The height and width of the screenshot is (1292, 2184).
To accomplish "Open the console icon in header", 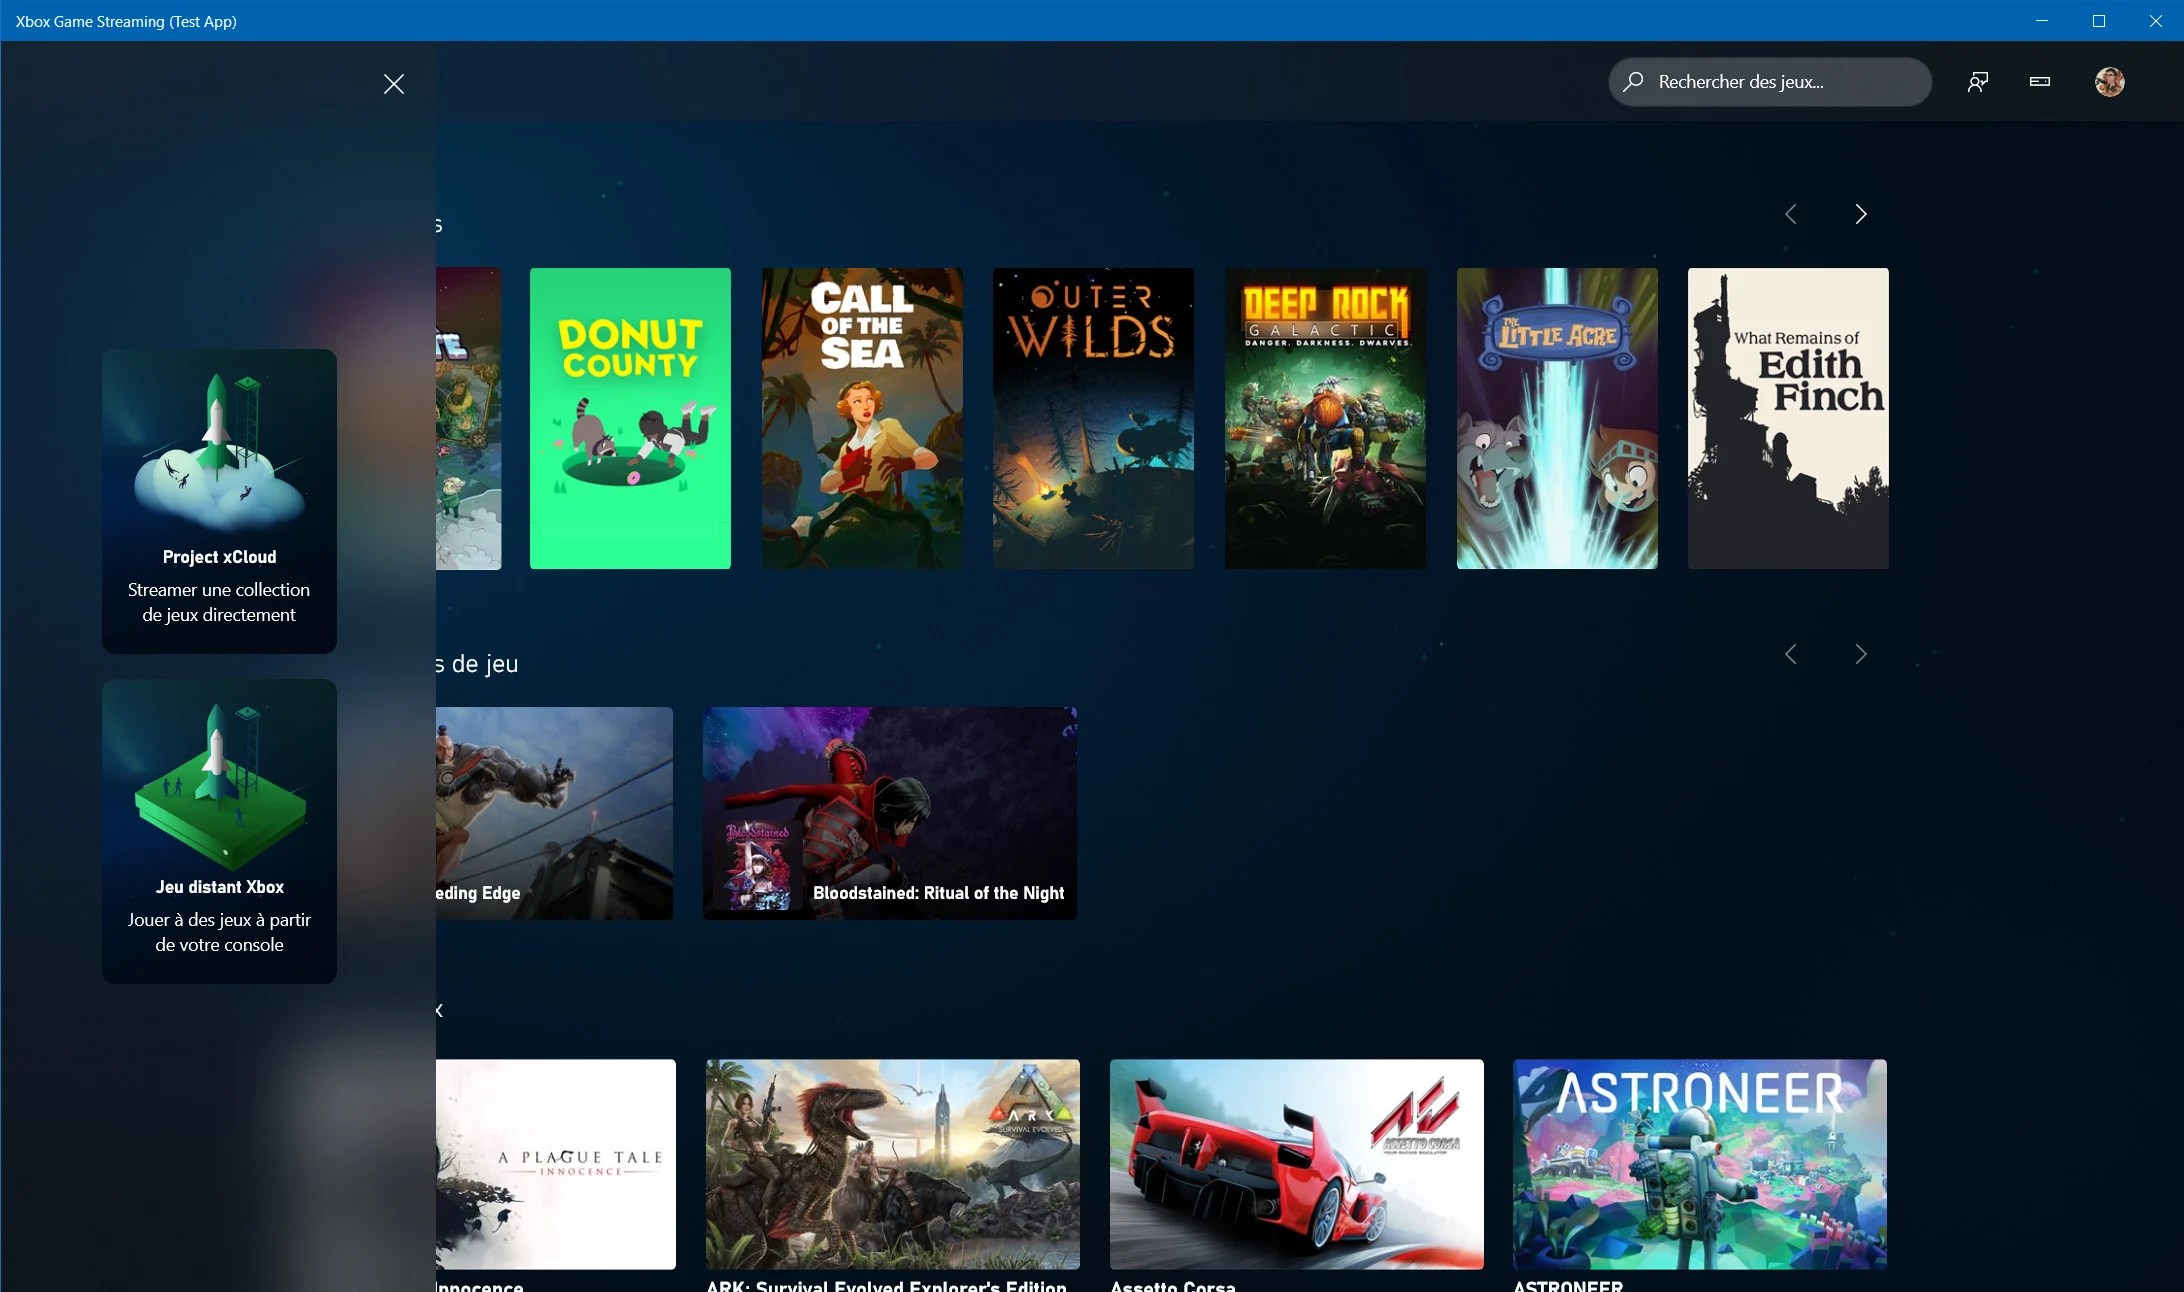I will (x=2040, y=82).
